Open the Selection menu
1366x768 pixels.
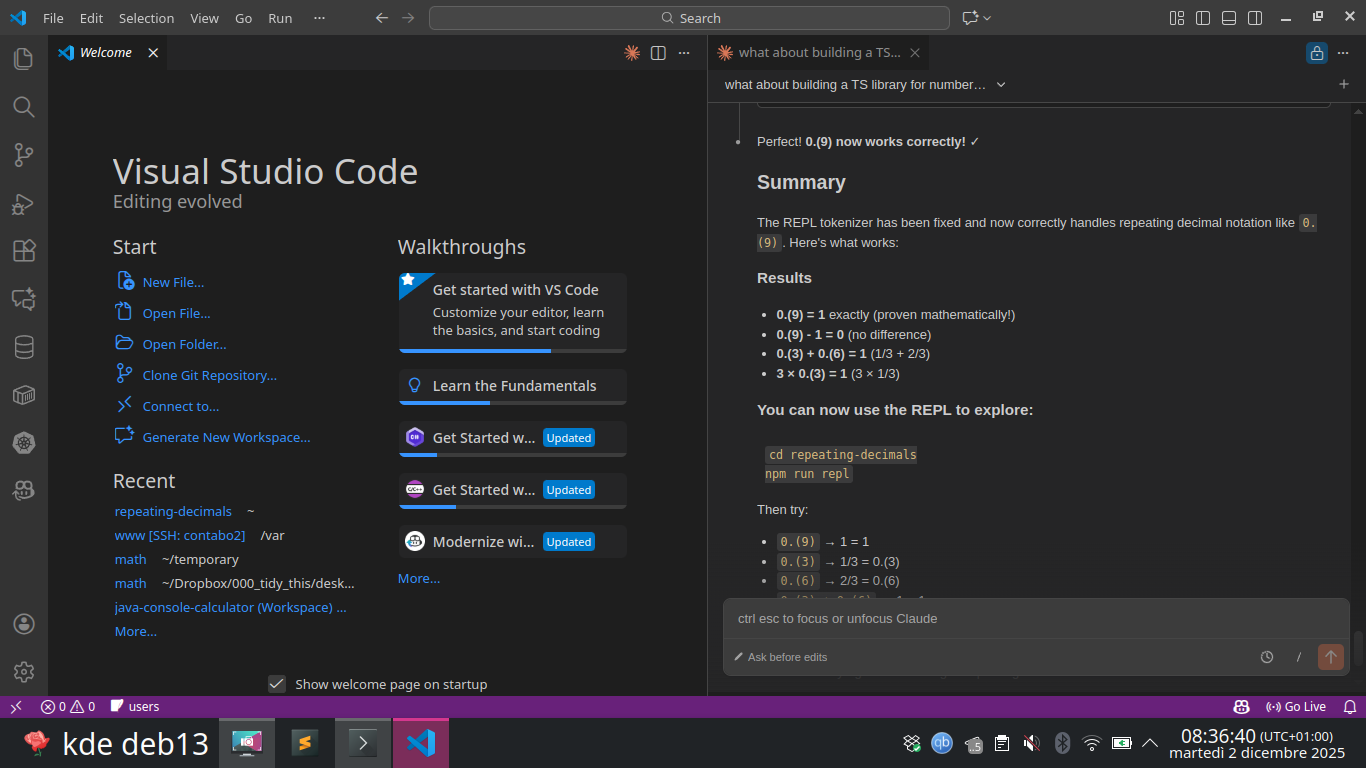(x=146, y=18)
